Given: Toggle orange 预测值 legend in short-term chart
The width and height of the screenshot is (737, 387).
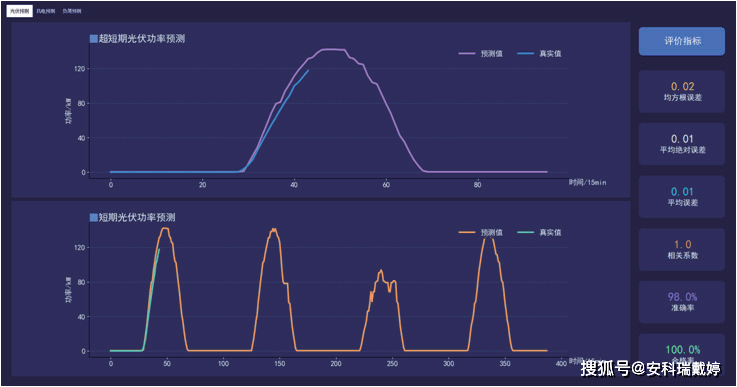Looking at the screenshot, I should pos(481,232).
